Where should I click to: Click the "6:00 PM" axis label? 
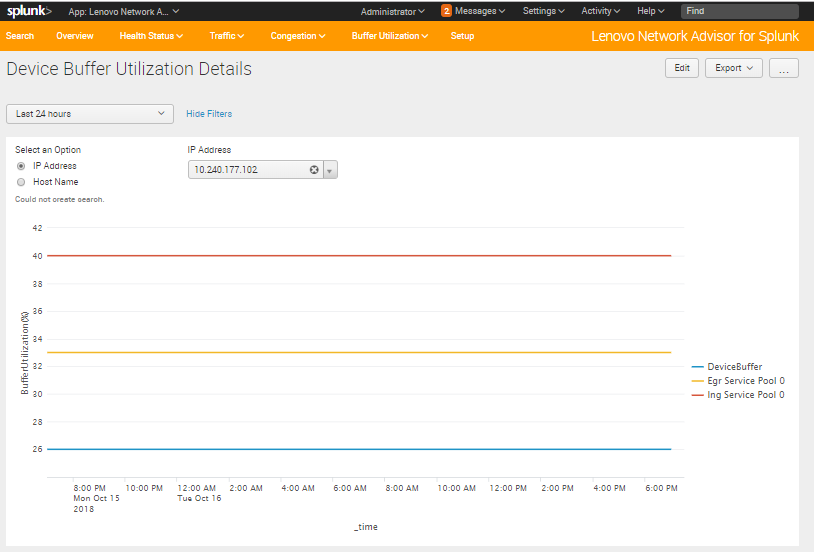661,488
